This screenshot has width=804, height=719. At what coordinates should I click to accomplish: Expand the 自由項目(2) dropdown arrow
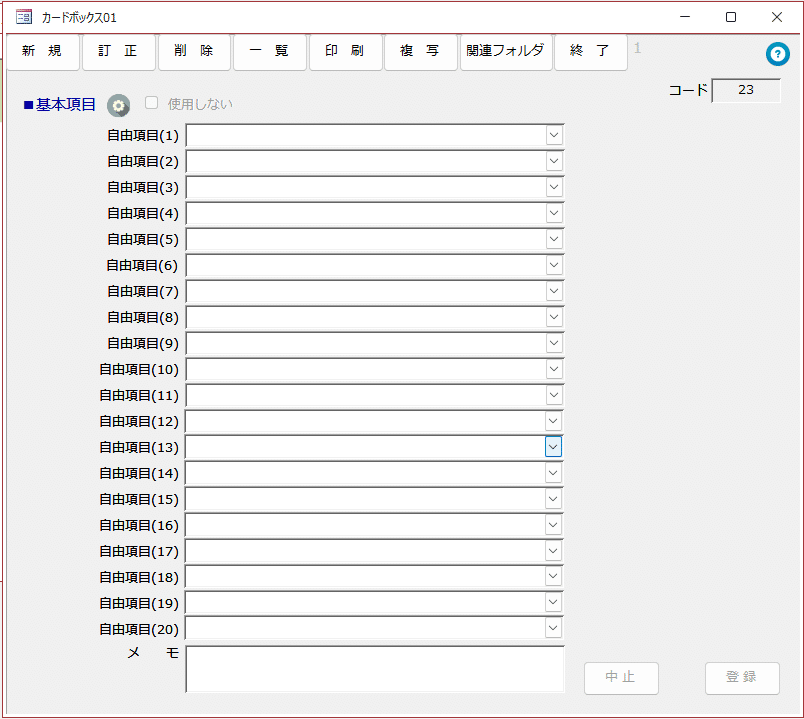point(554,162)
